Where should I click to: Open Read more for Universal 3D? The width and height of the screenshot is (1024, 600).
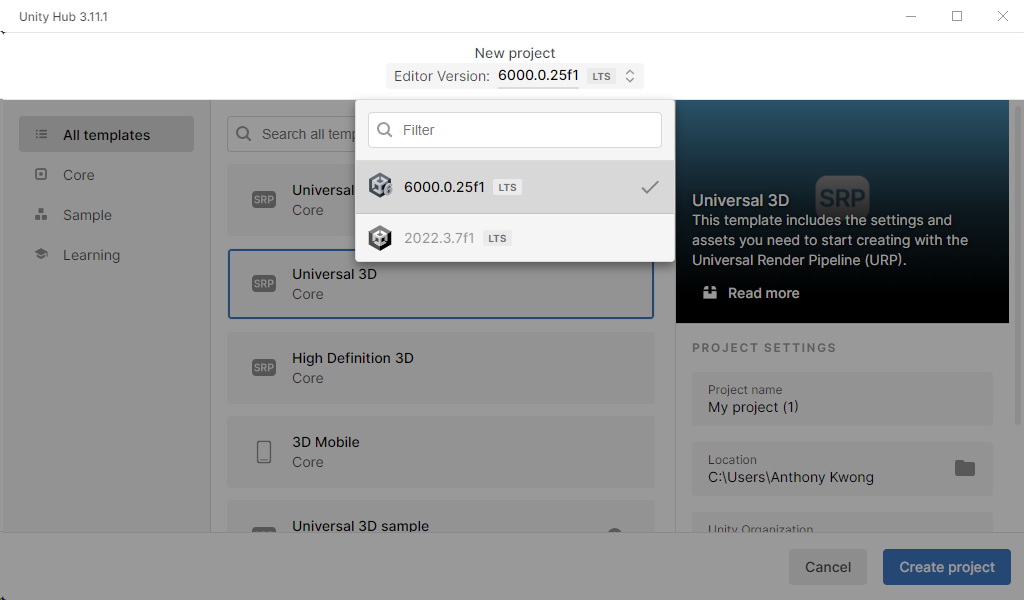point(763,292)
